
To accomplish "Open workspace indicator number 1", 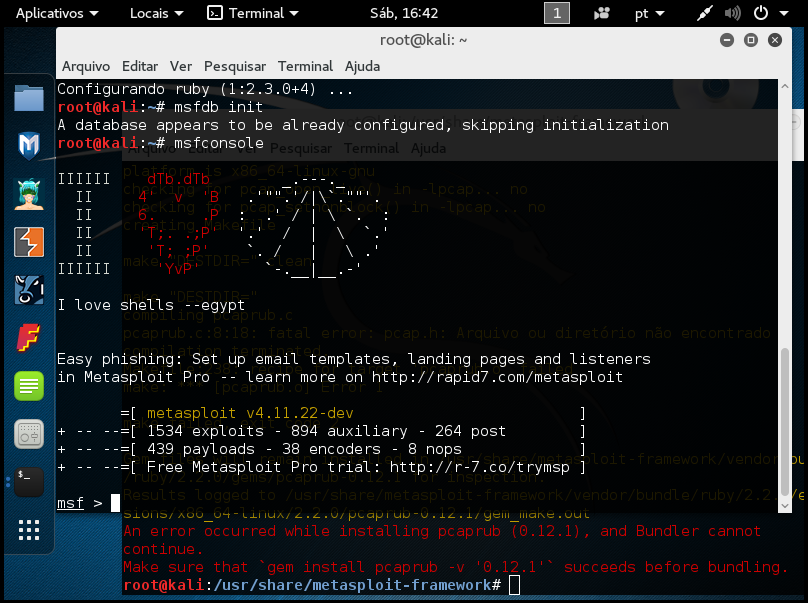I will pos(557,13).
